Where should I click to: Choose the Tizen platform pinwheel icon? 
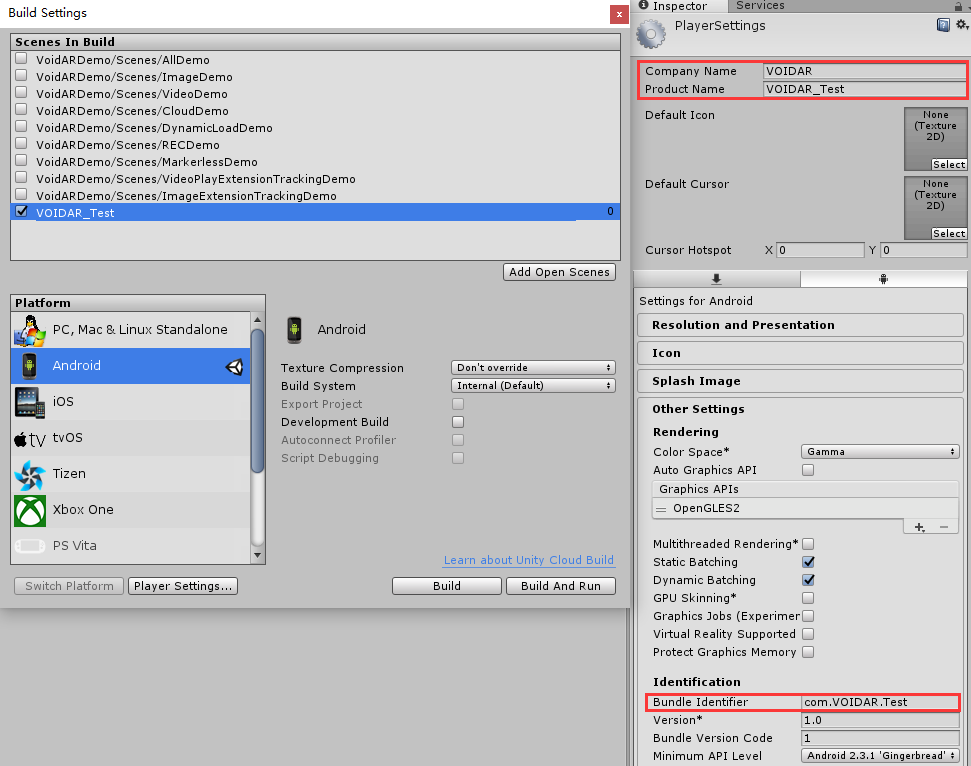pyautogui.click(x=30, y=474)
